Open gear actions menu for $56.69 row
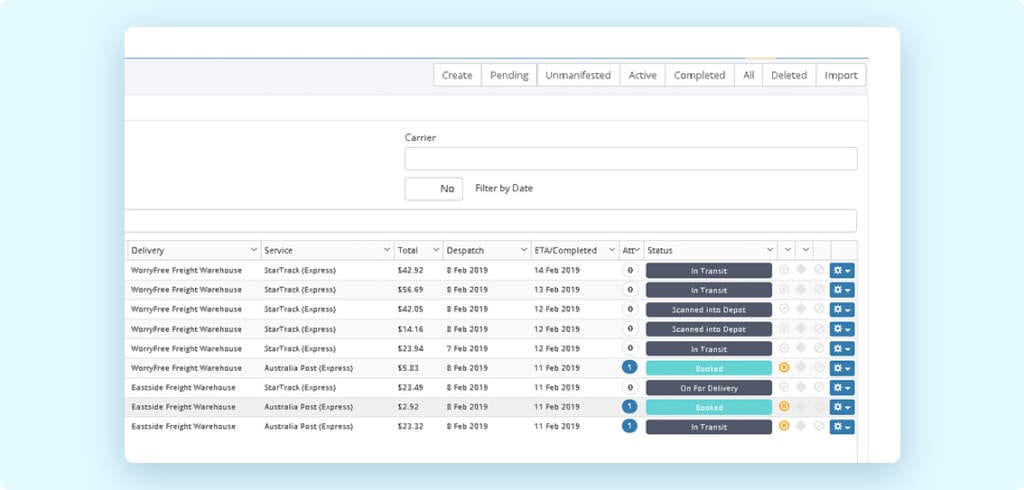Image resolution: width=1024 pixels, height=490 pixels. 842,290
